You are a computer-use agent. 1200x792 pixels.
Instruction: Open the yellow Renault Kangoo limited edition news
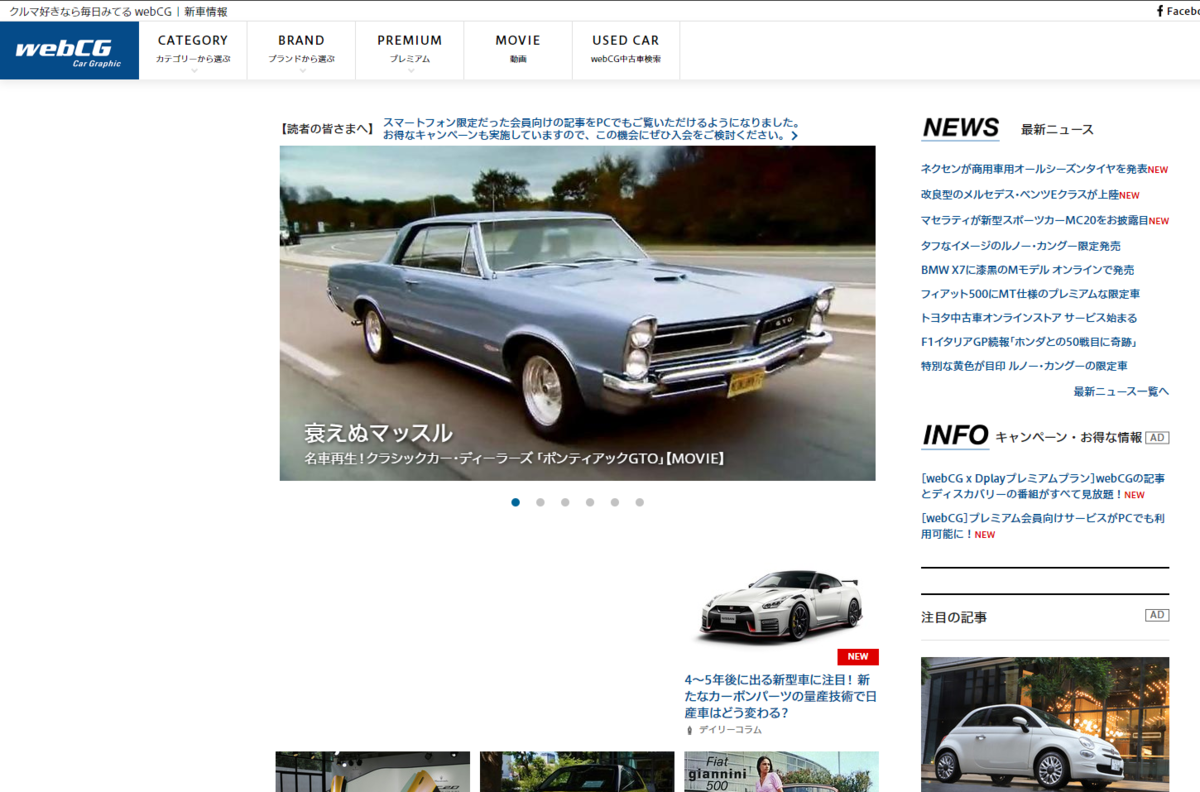point(1024,365)
